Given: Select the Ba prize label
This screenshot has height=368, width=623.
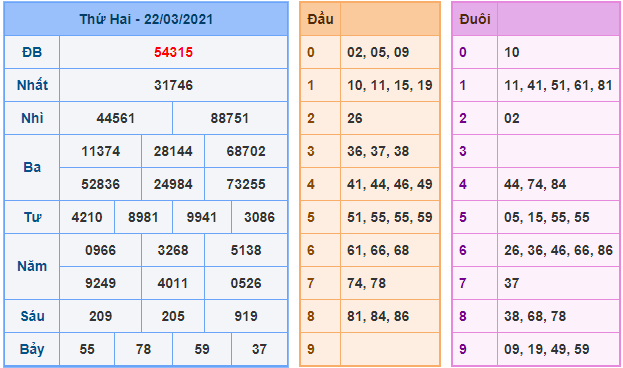Looking at the screenshot, I should click(32, 167).
